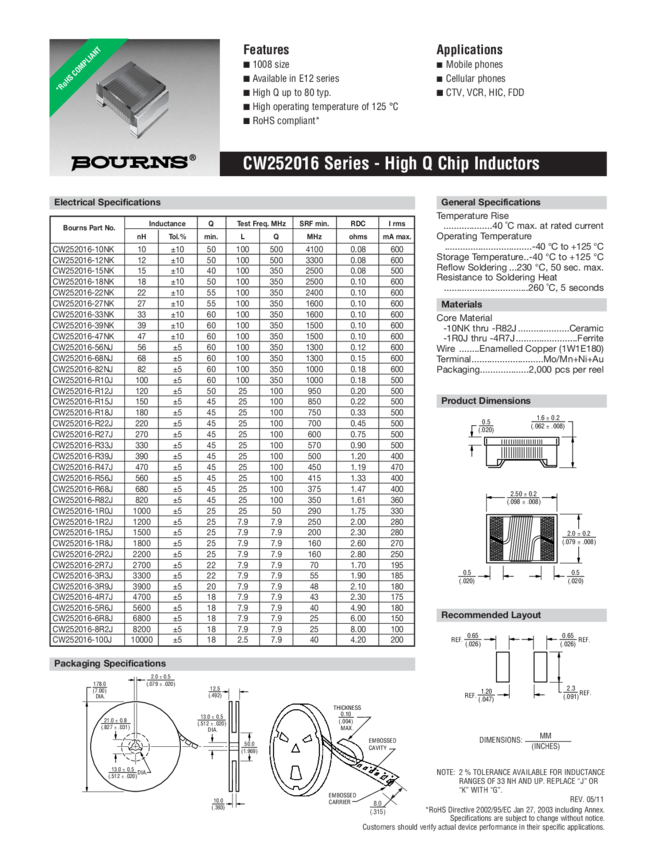Click SRF value 4100 in the 10NK row

coord(314,249)
